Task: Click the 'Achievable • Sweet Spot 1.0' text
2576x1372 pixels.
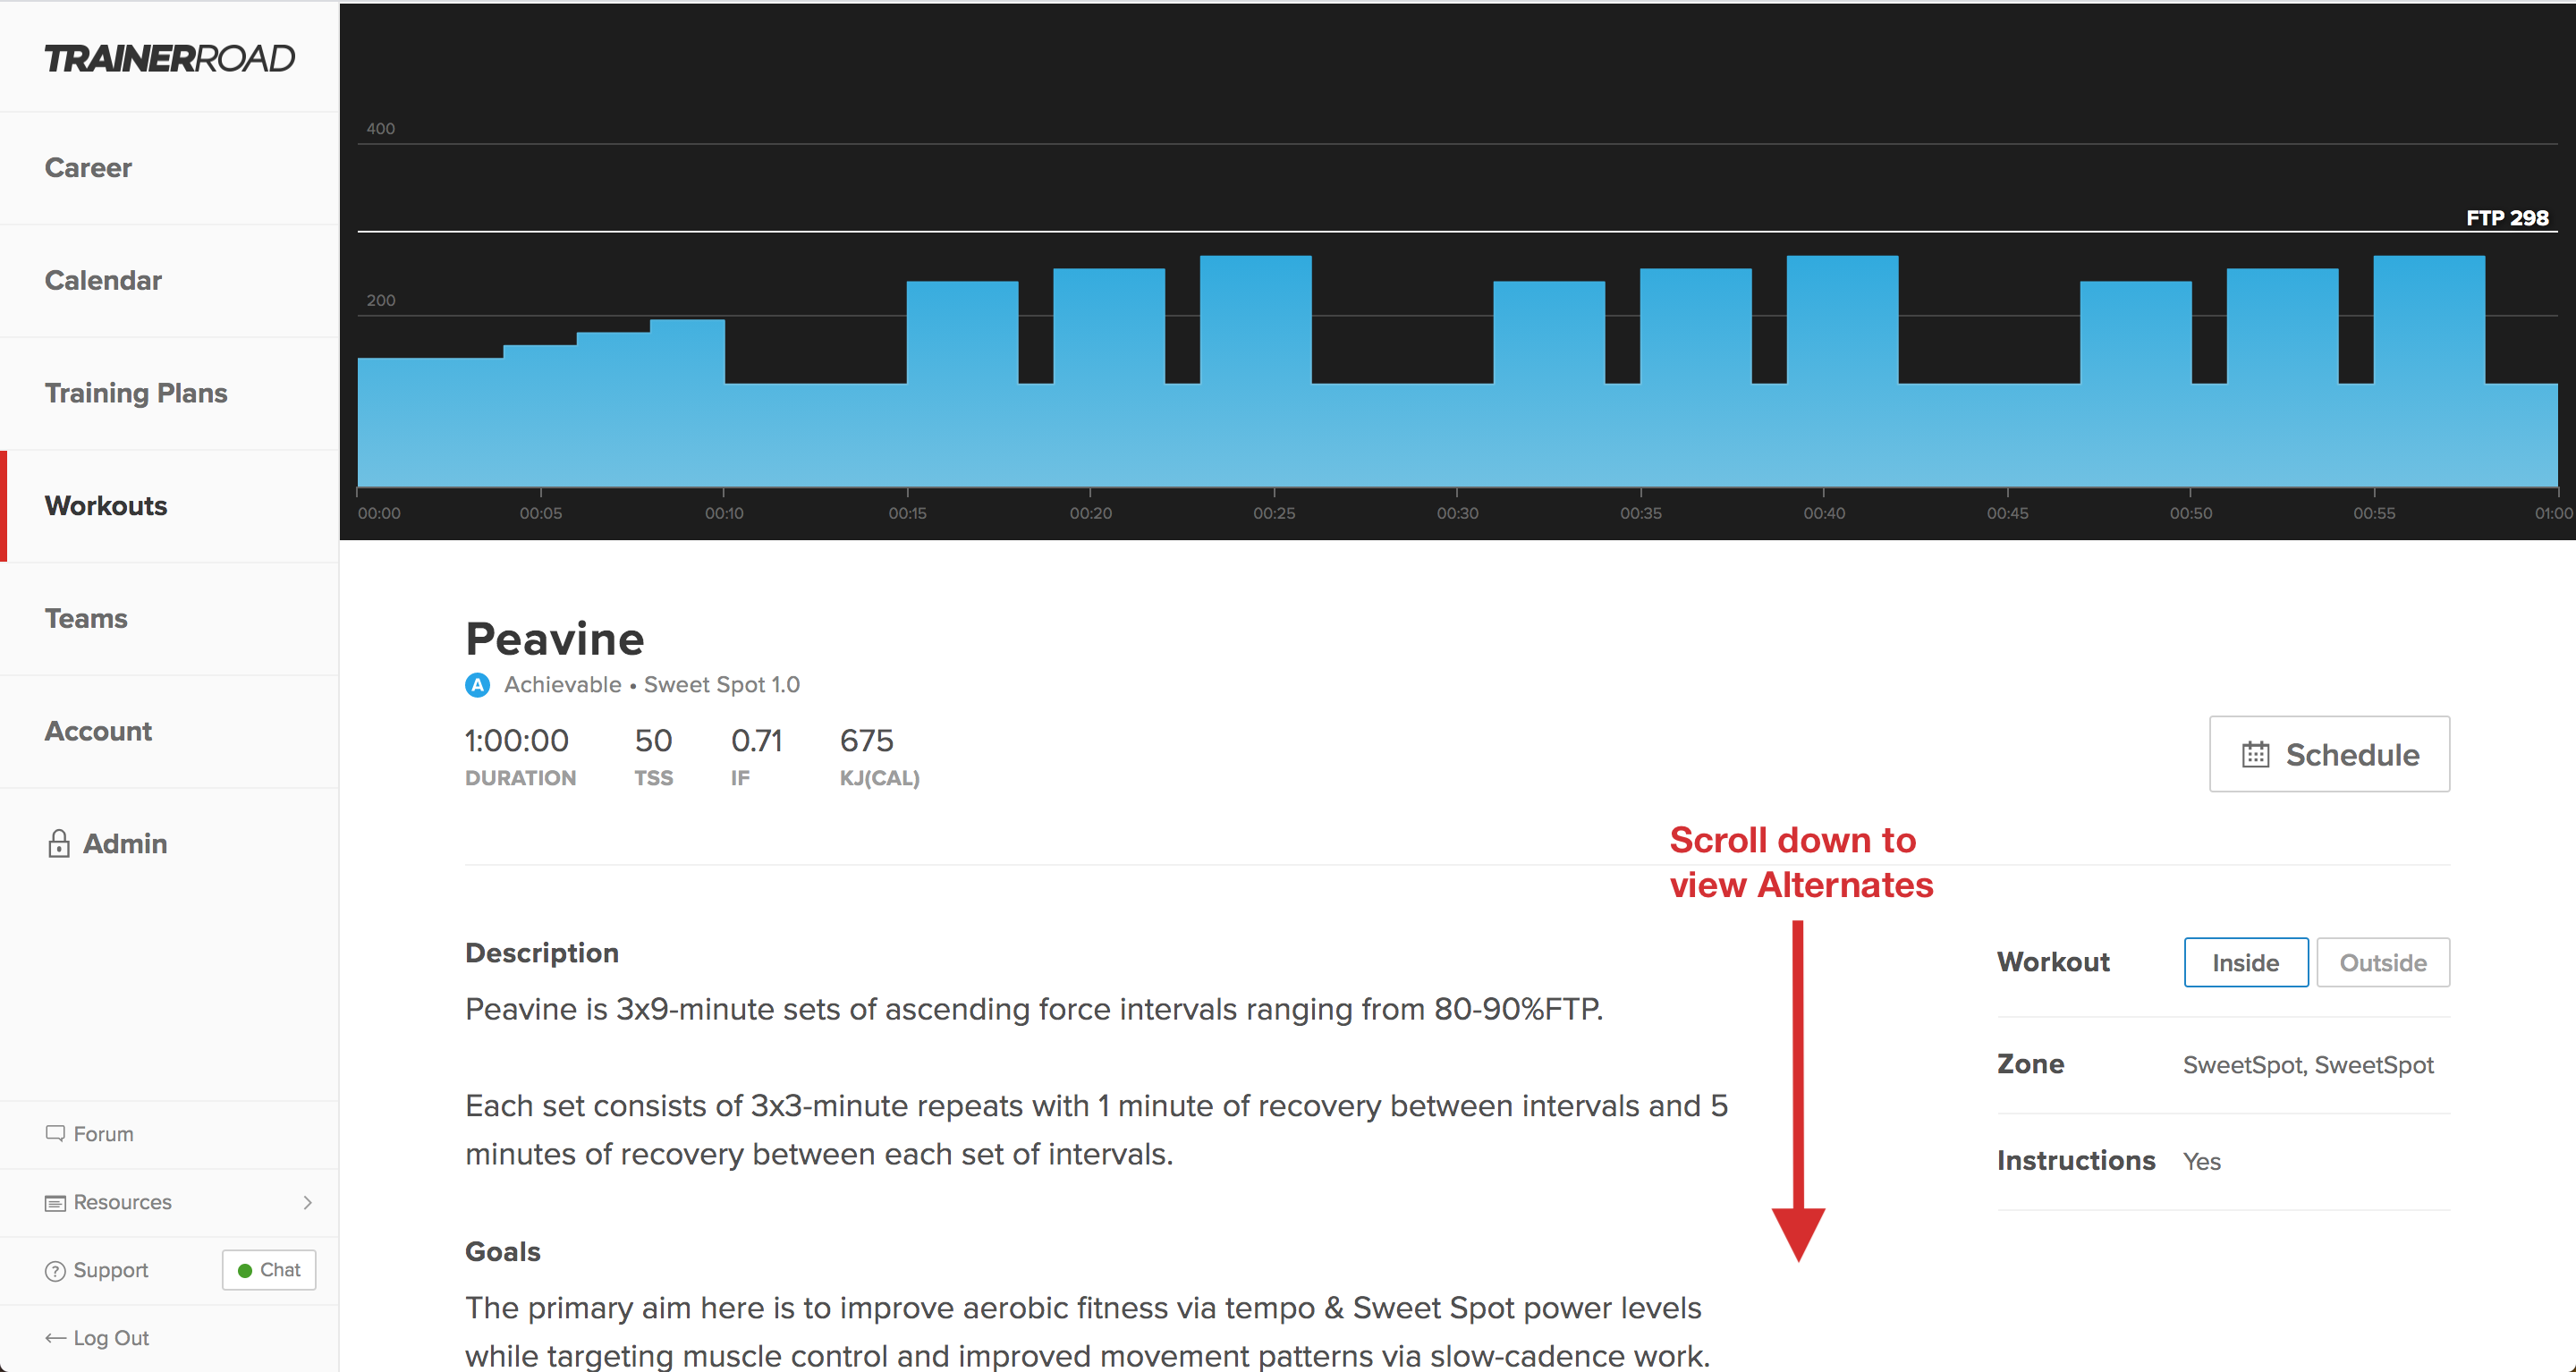Action: [652, 685]
